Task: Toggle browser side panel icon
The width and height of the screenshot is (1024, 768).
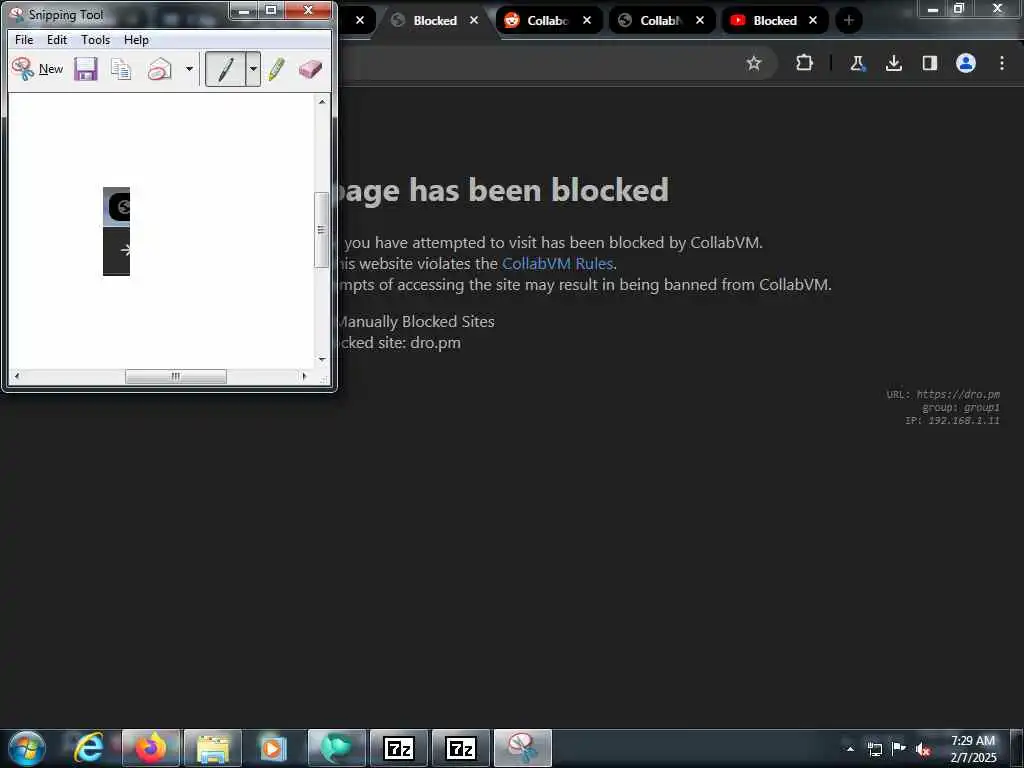Action: pyautogui.click(x=930, y=63)
